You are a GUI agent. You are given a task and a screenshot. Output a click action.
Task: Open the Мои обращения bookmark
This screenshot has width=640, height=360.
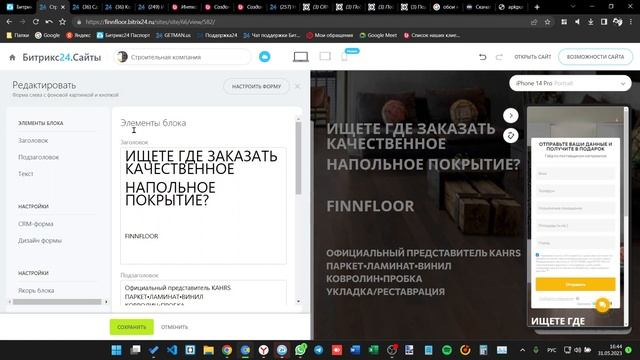[330, 36]
